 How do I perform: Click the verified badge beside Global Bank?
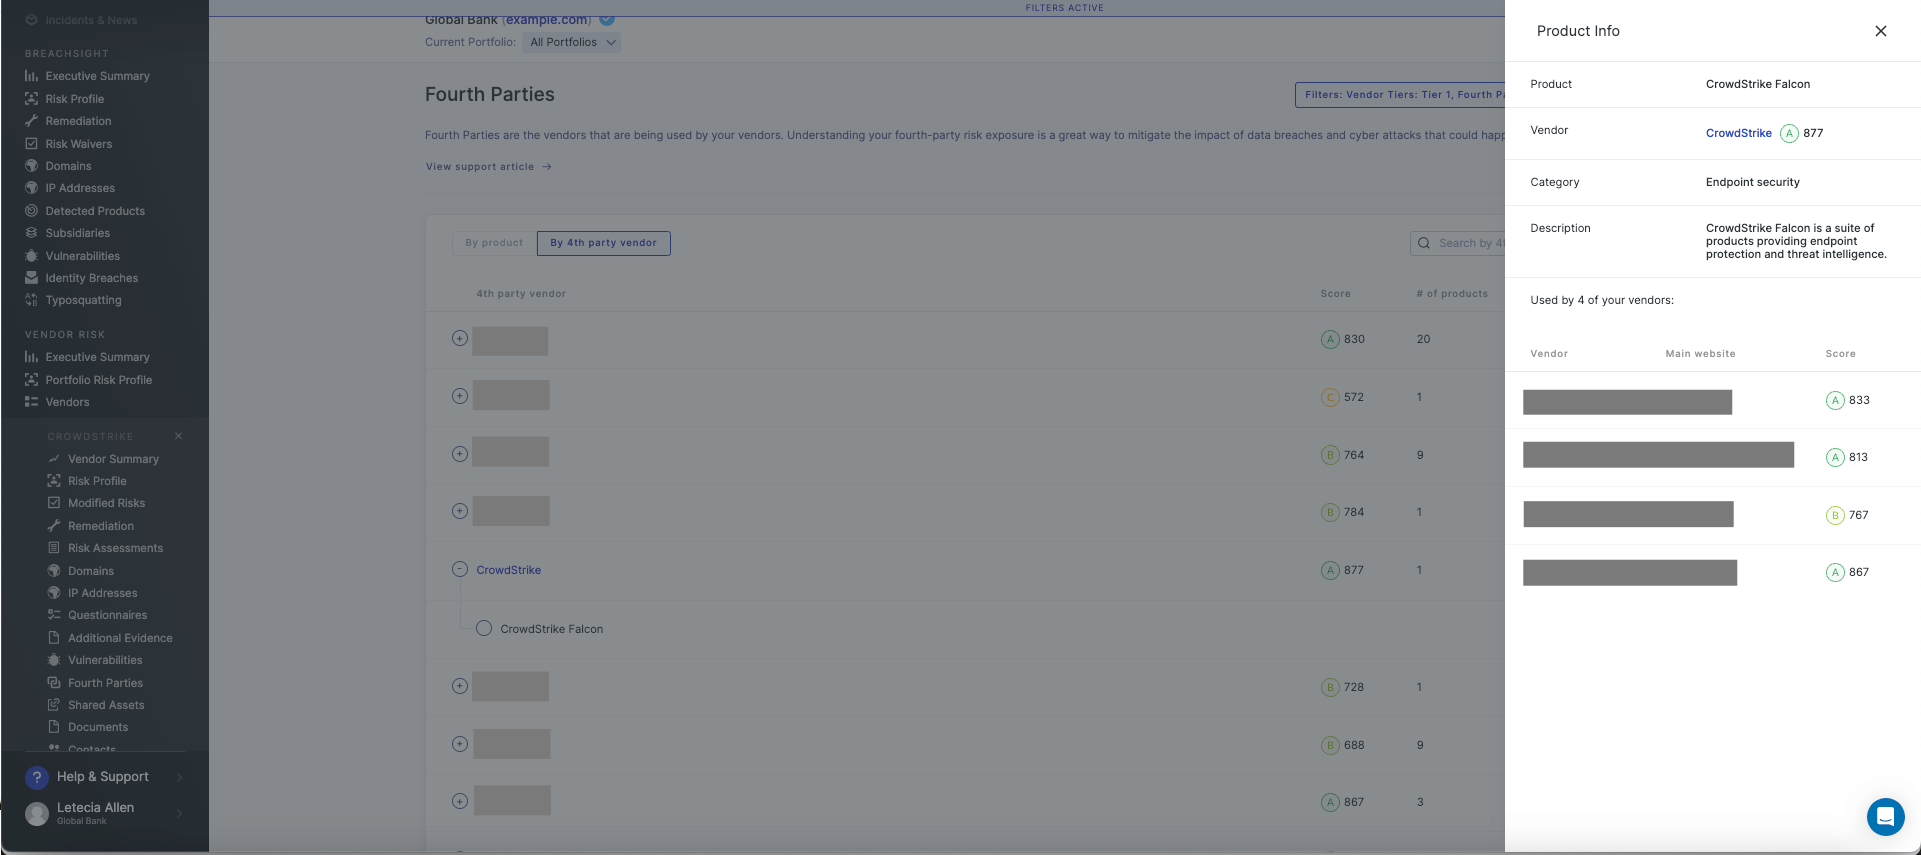click(x=607, y=19)
